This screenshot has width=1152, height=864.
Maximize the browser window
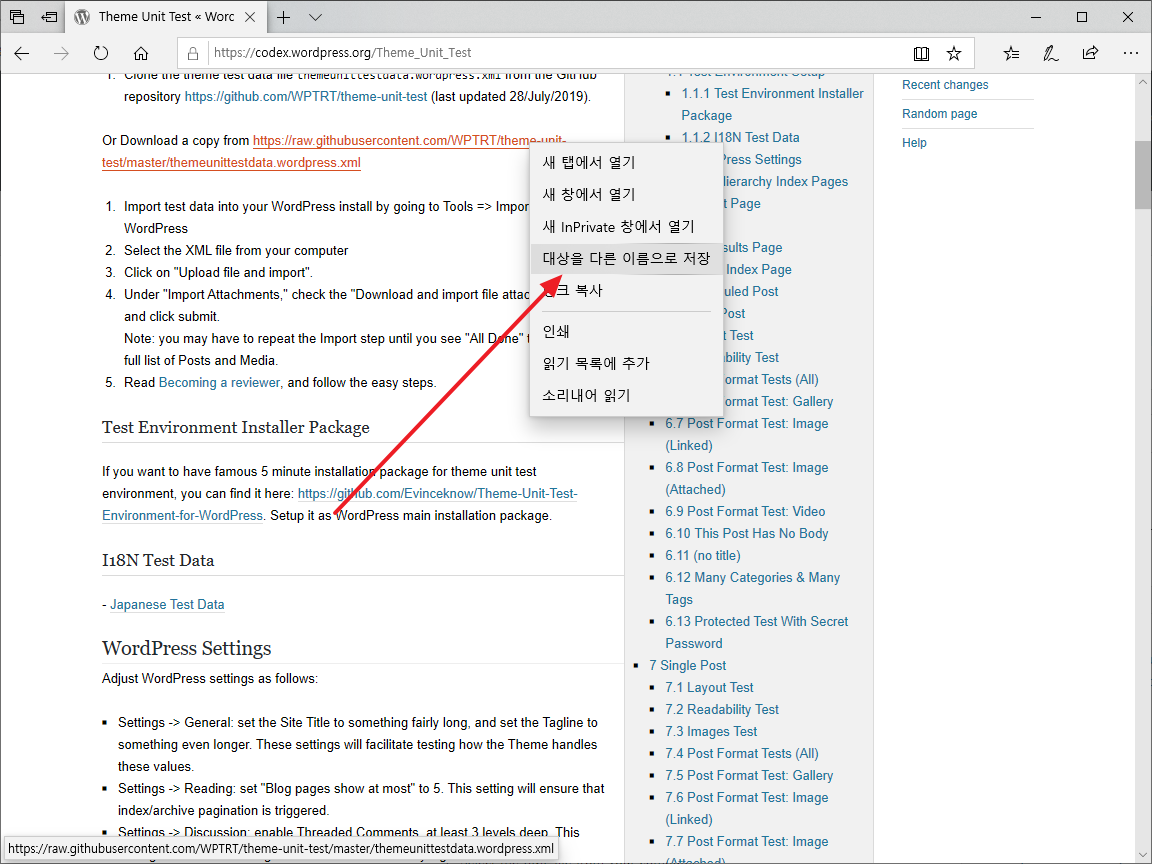point(1082,17)
